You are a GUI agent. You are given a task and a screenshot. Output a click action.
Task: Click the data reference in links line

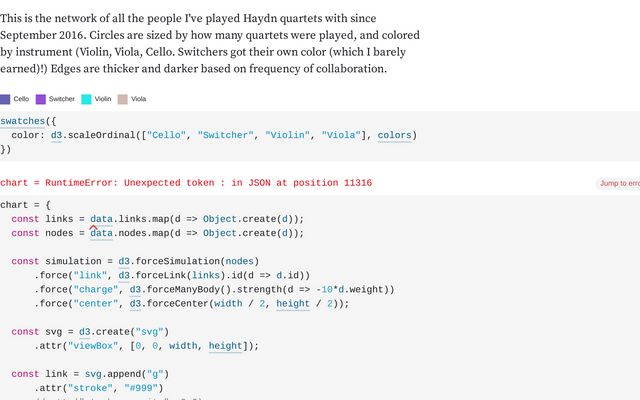click(x=101, y=219)
